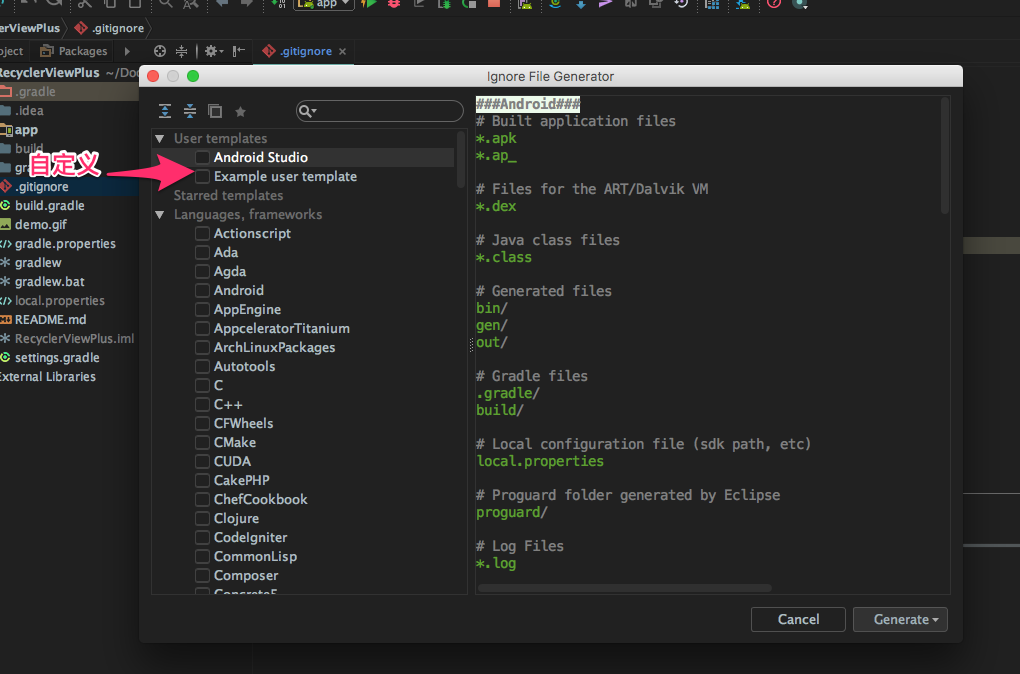
Task: Click Generate to create the ignore file
Action: (x=893, y=619)
